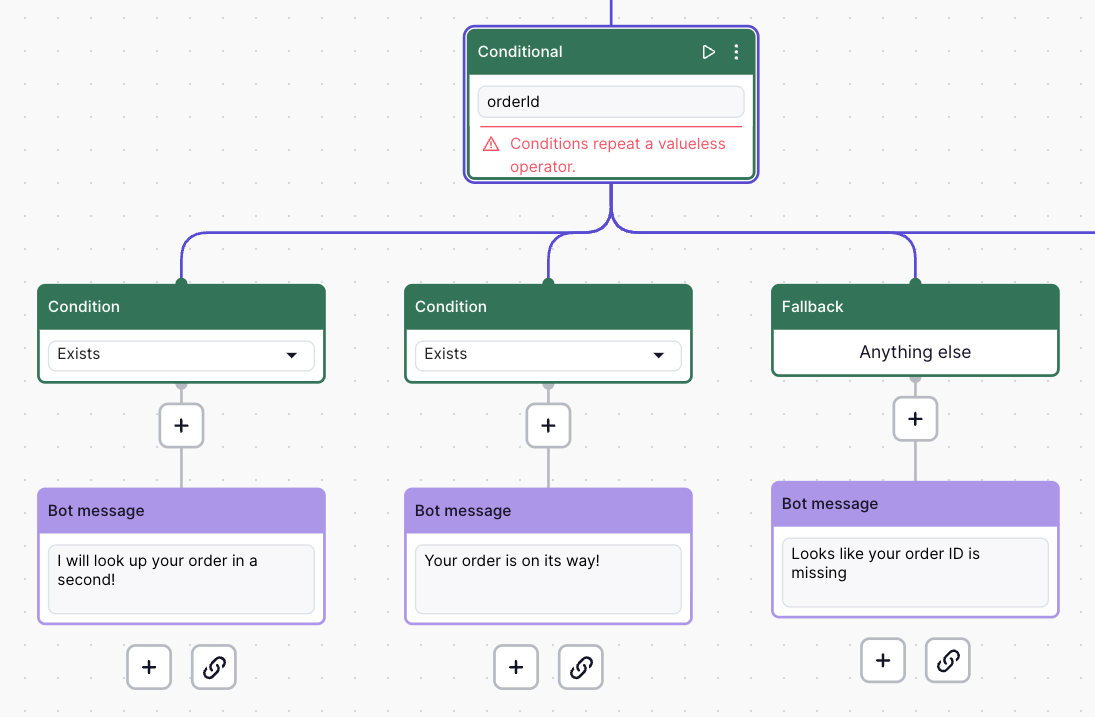Edit the "Looks like your order ID is missing" text
The height and width of the screenshot is (717, 1095).
click(915, 572)
